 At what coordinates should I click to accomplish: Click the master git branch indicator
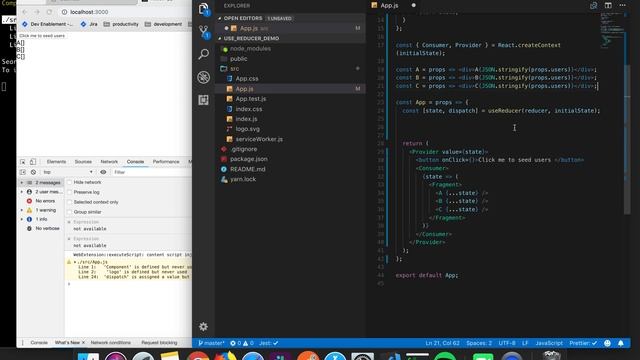(211, 343)
